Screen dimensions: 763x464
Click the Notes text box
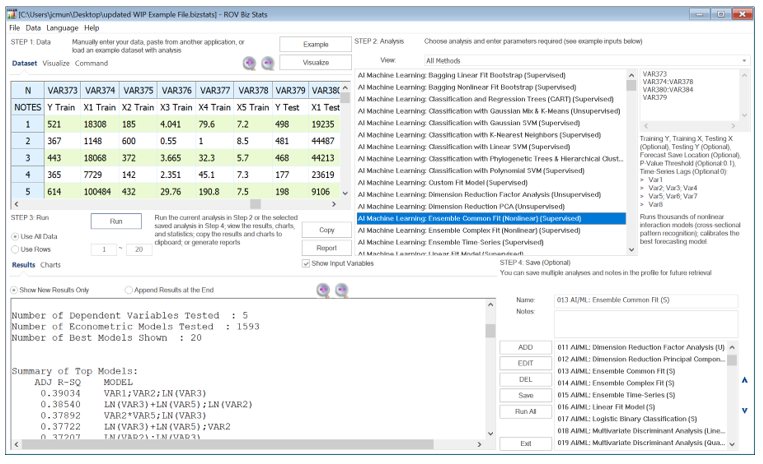[x=646, y=323]
